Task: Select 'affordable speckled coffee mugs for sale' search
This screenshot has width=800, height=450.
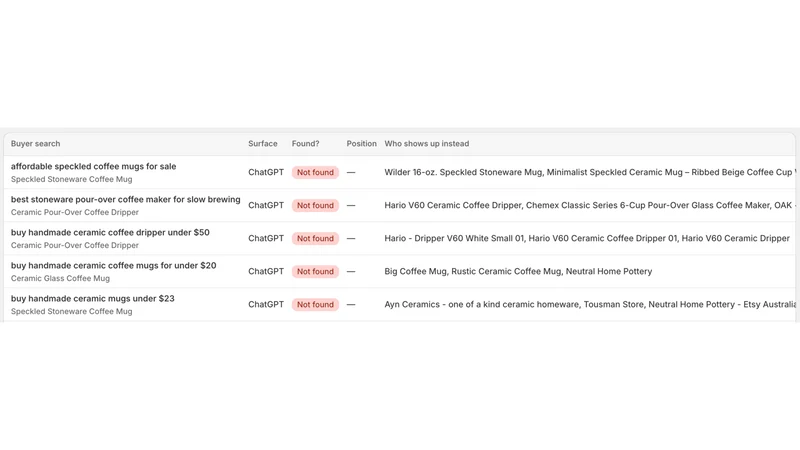Action: coord(93,166)
